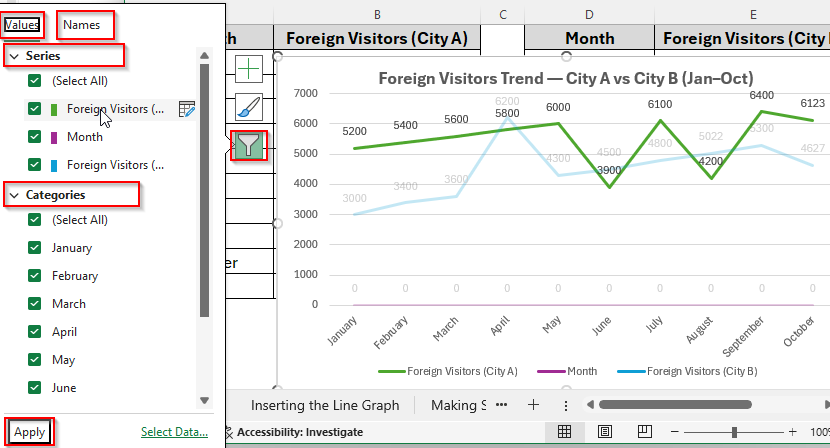Screen dimensions: 830x448
Task: Click the September axis label
Action: click(x=743, y=337)
